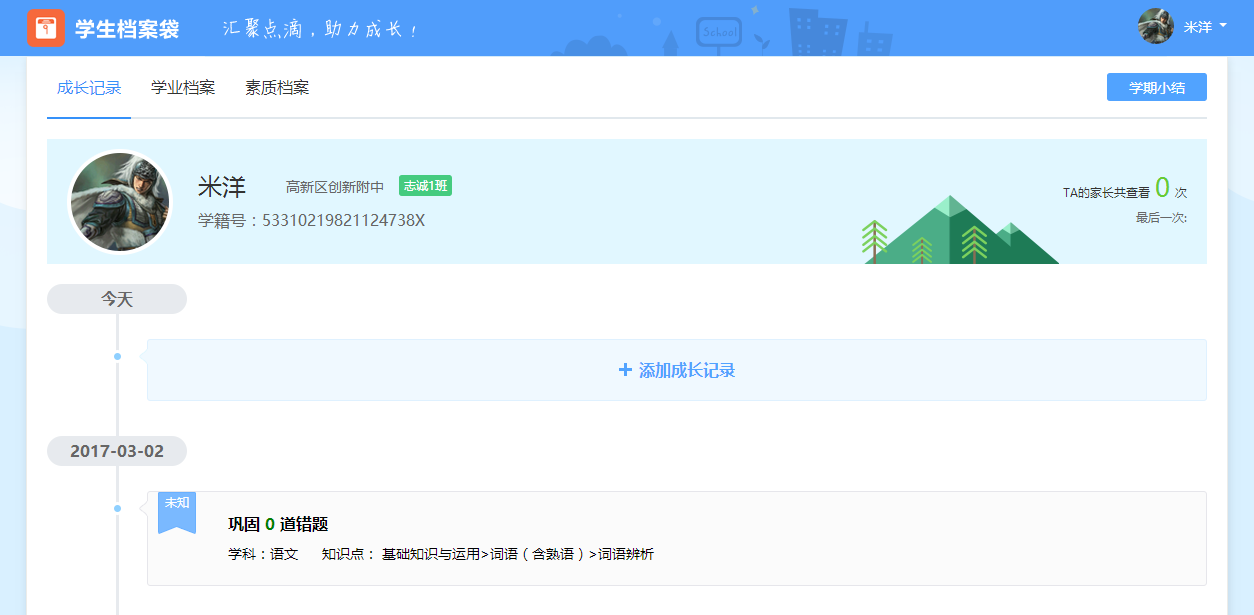
Task: Click the 今天 timeline date label
Action: [117, 299]
